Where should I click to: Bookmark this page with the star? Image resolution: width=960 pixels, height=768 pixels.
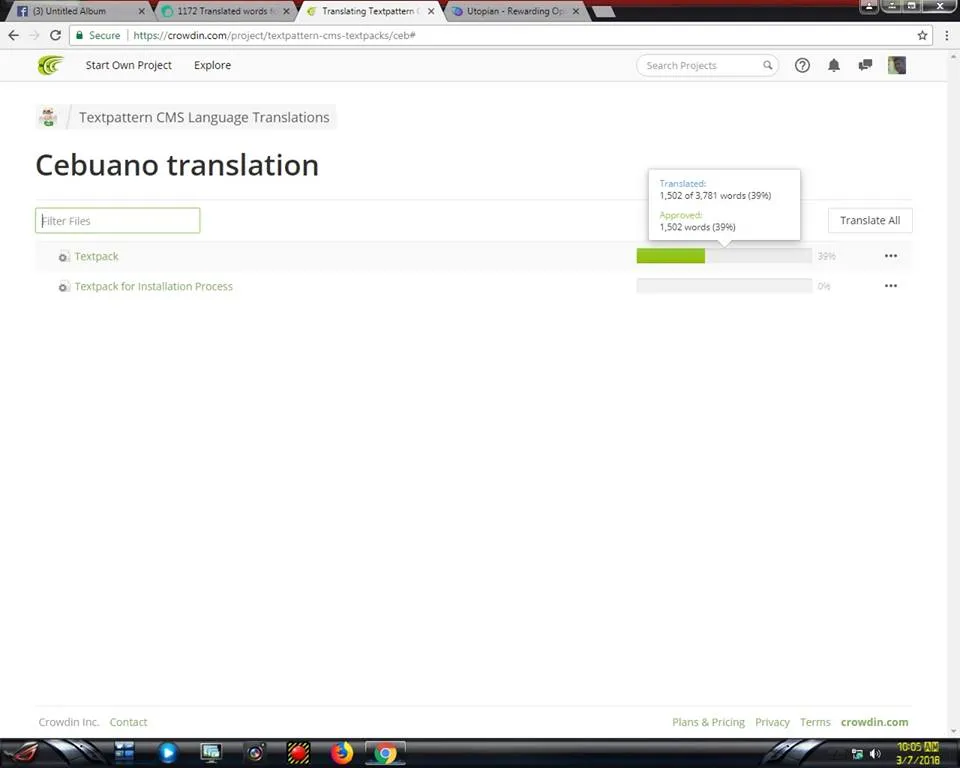[x=922, y=36]
